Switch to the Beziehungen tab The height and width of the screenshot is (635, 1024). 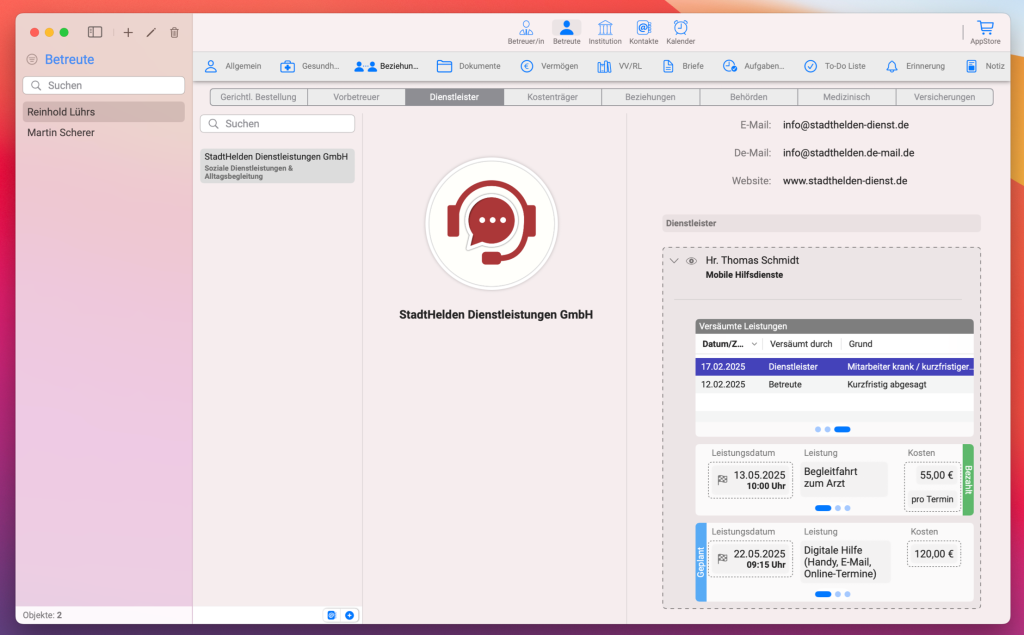tap(650, 97)
